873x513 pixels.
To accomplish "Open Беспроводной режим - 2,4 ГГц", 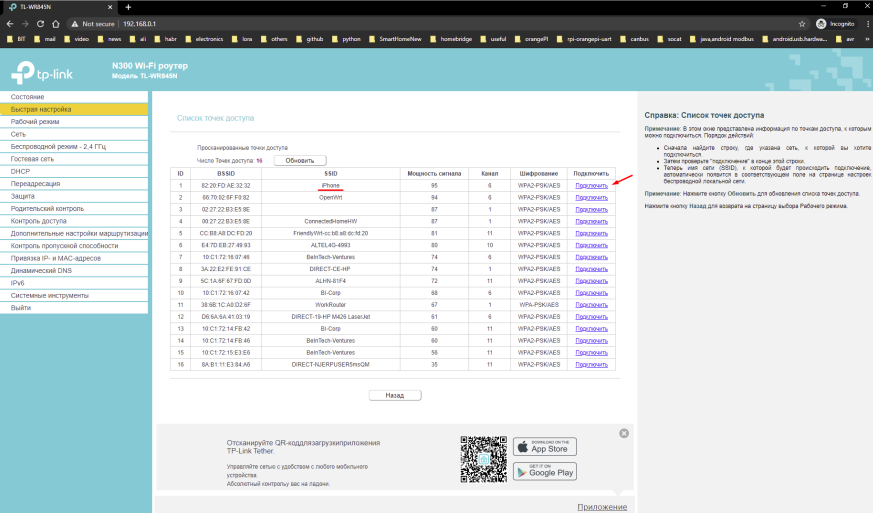I will [x=74, y=146].
